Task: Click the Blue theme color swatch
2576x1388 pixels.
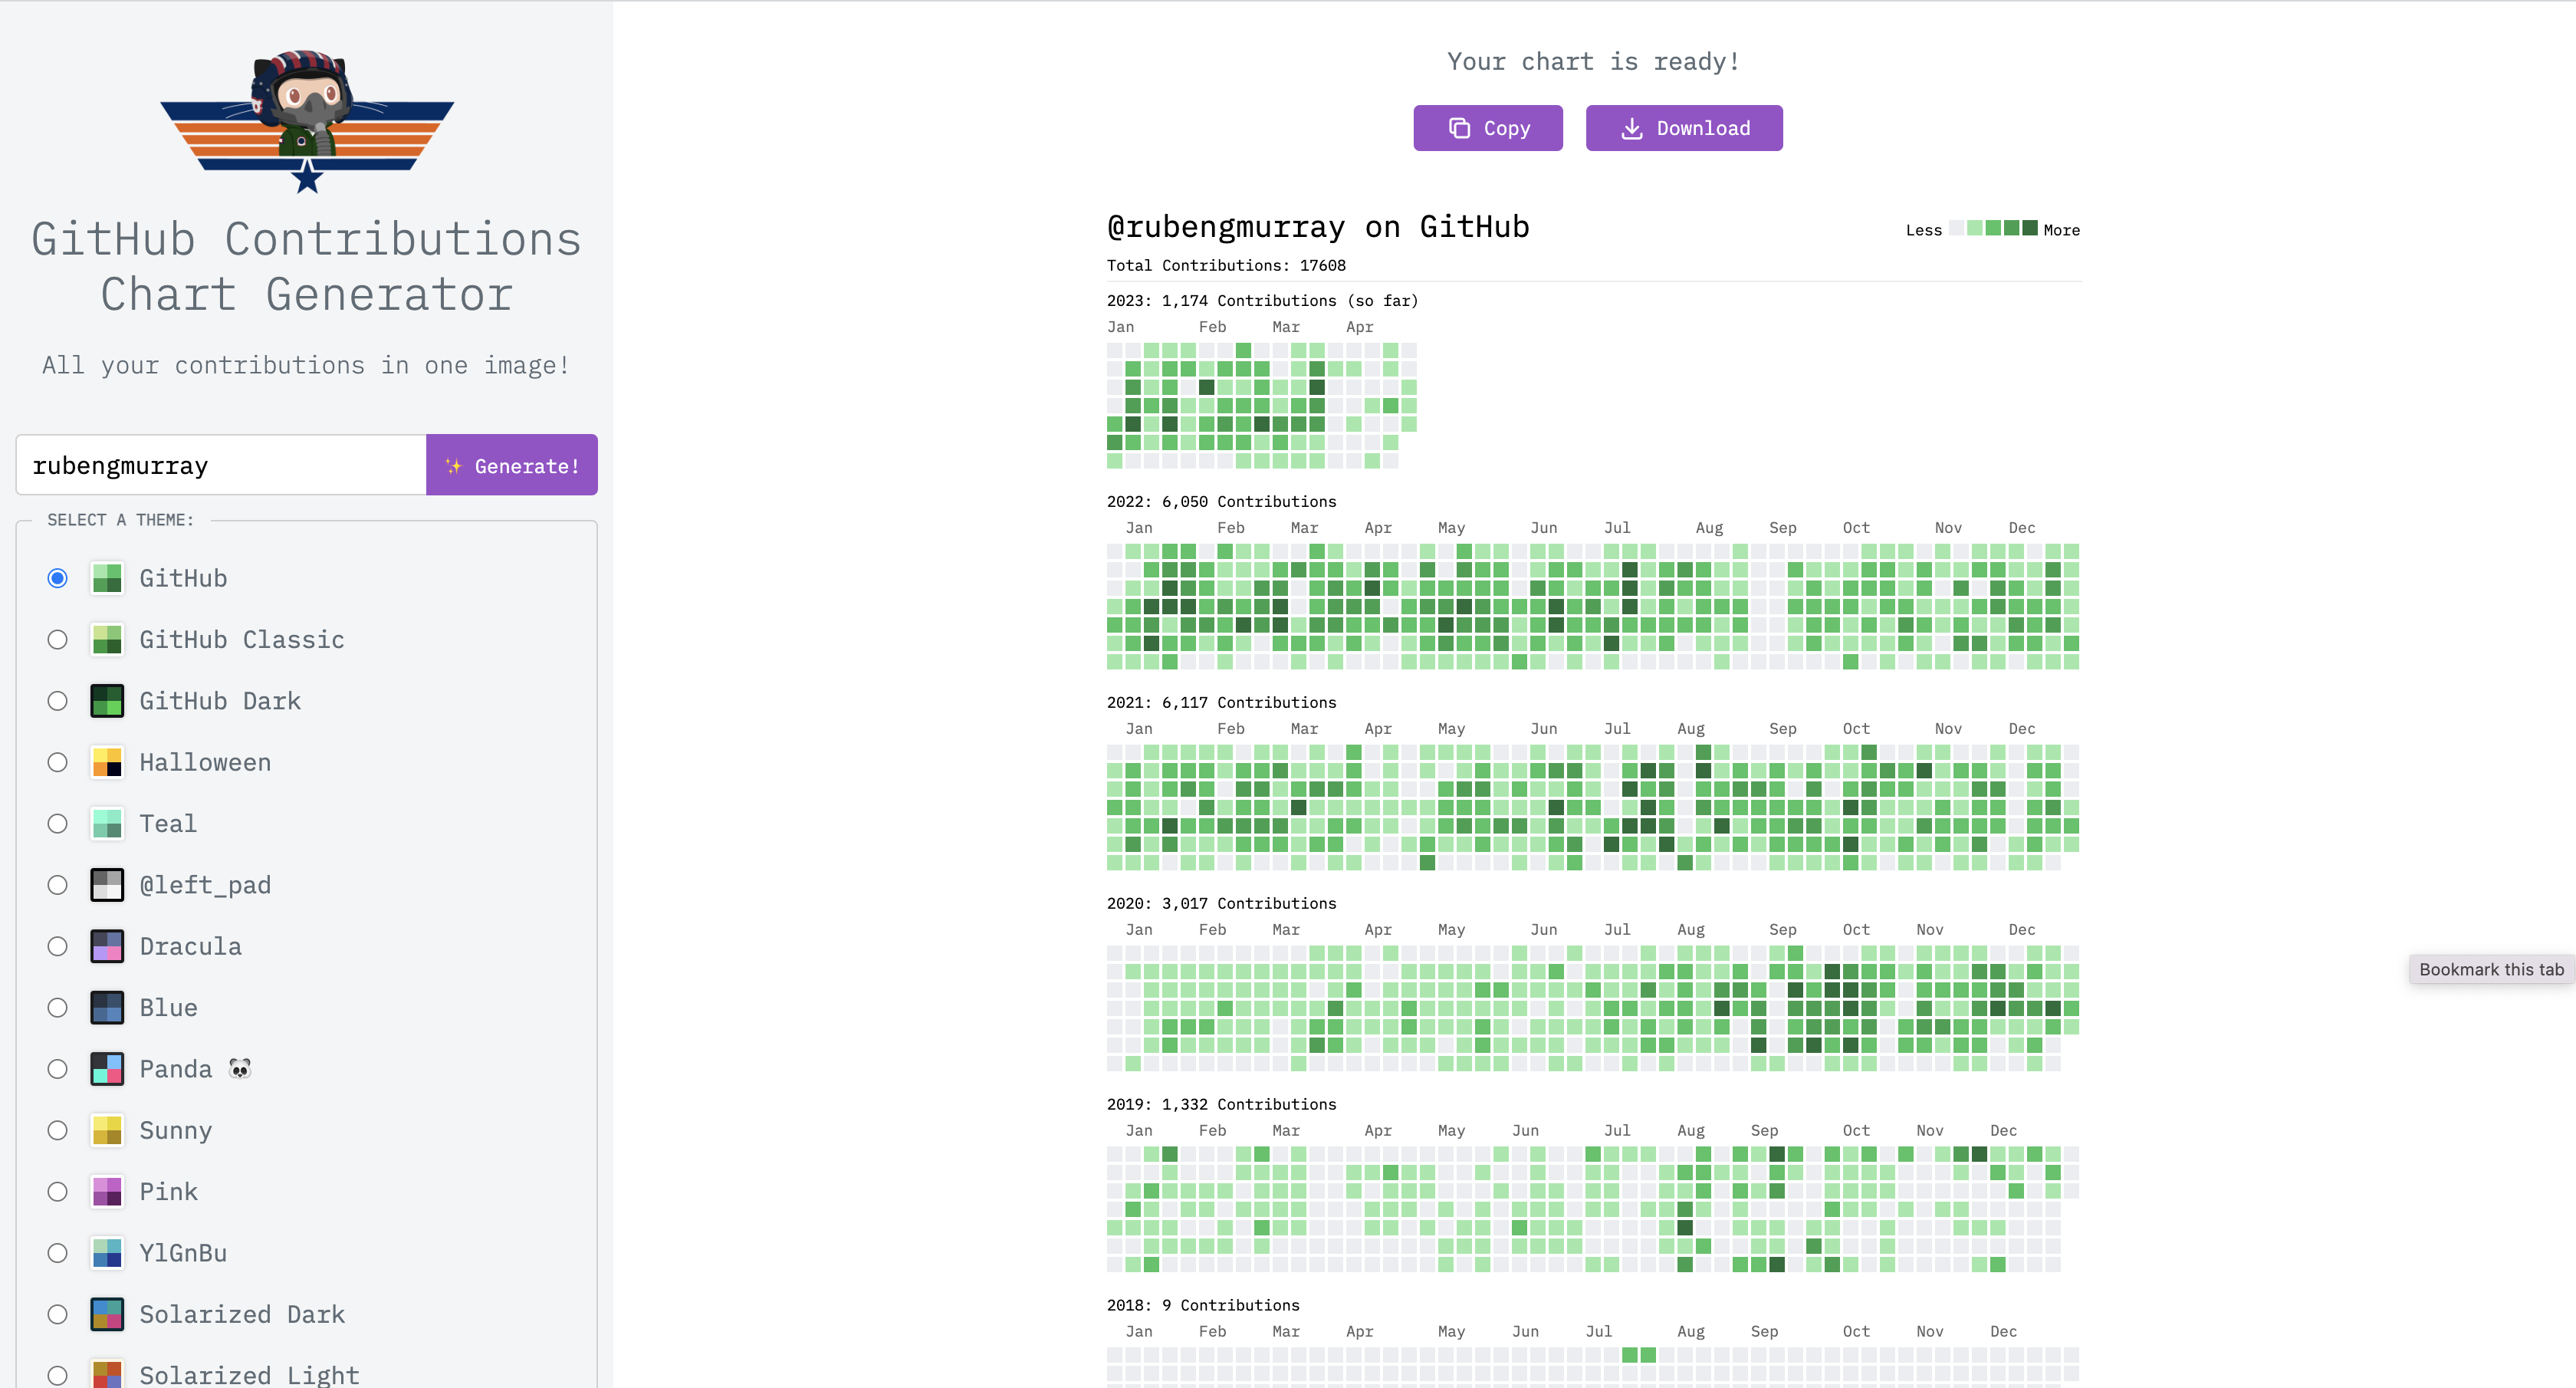Action: [107, 1007]
